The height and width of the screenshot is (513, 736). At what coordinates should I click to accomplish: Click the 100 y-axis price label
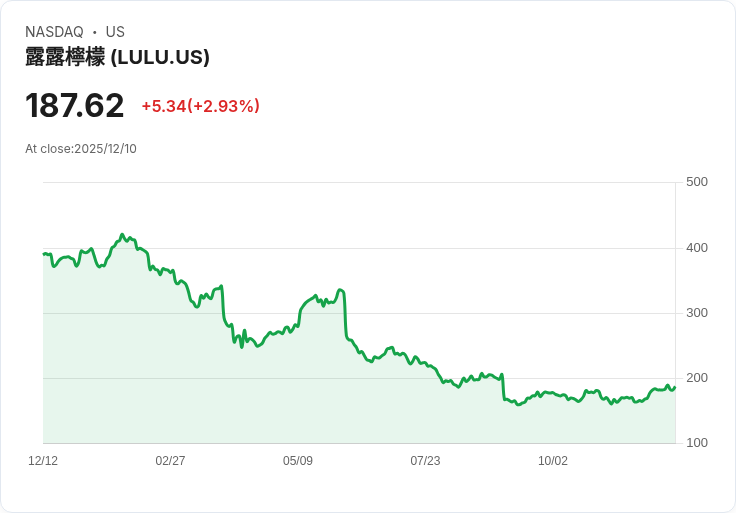pos(697,443)
